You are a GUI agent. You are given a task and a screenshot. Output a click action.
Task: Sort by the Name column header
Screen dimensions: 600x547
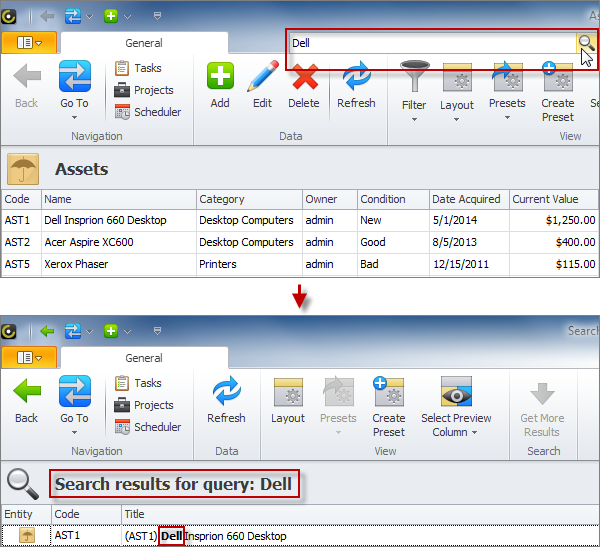click(x=119, y=199)
